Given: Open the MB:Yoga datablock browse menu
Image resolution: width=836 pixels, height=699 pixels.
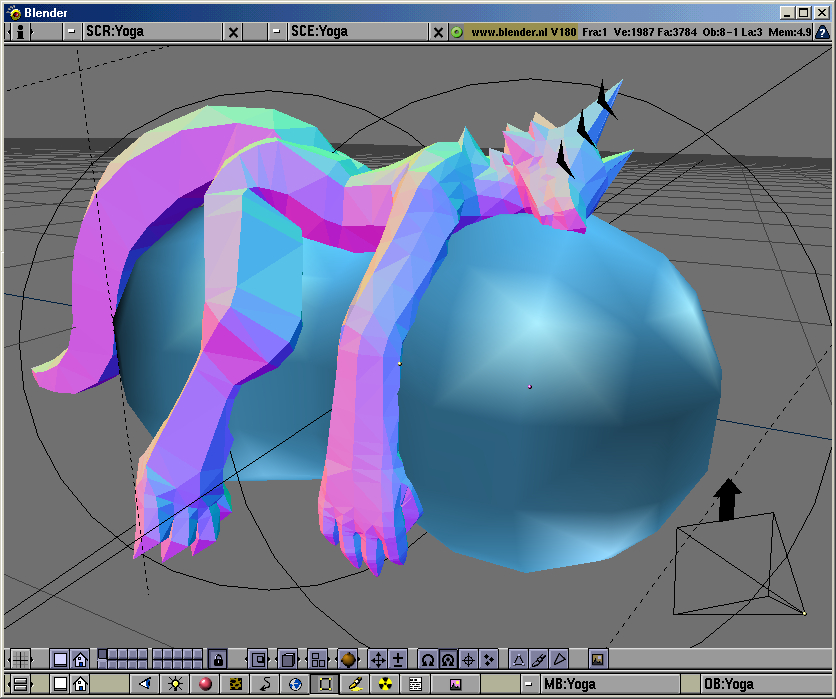Looking at the screenshot, I should click(528, 684).
